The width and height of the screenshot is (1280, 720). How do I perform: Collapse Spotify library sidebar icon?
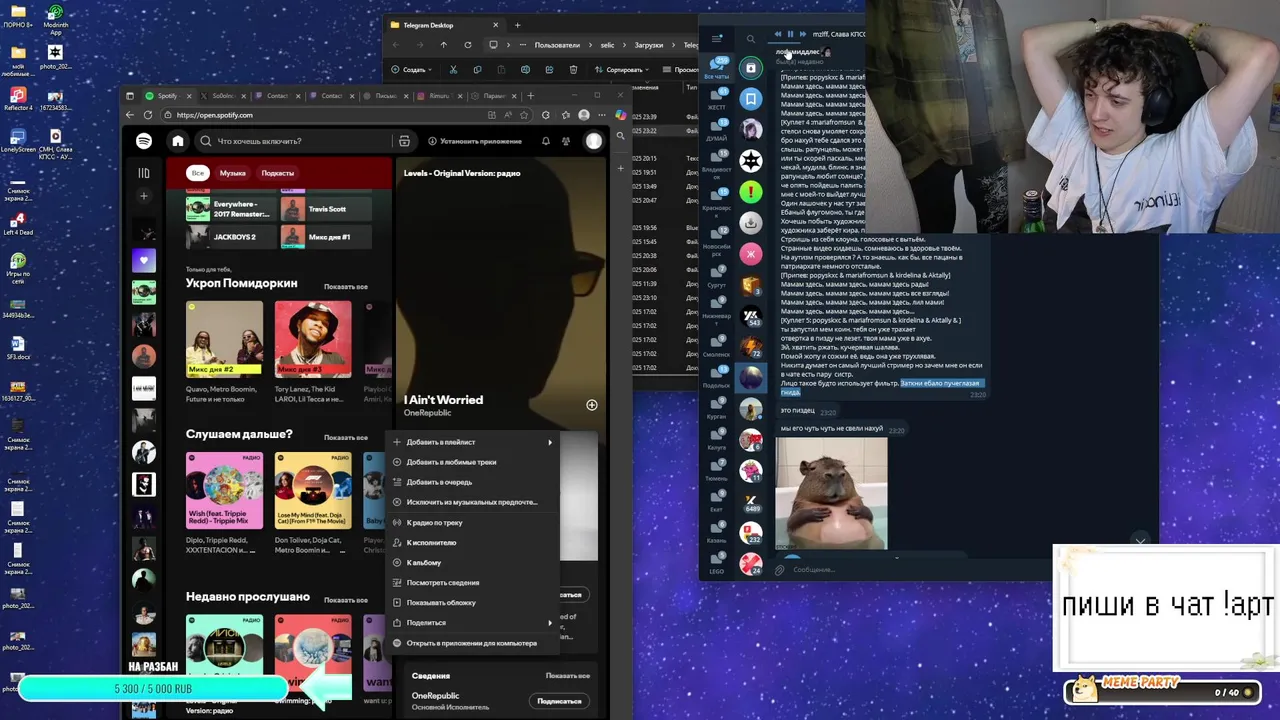click(x=144, y=173)
